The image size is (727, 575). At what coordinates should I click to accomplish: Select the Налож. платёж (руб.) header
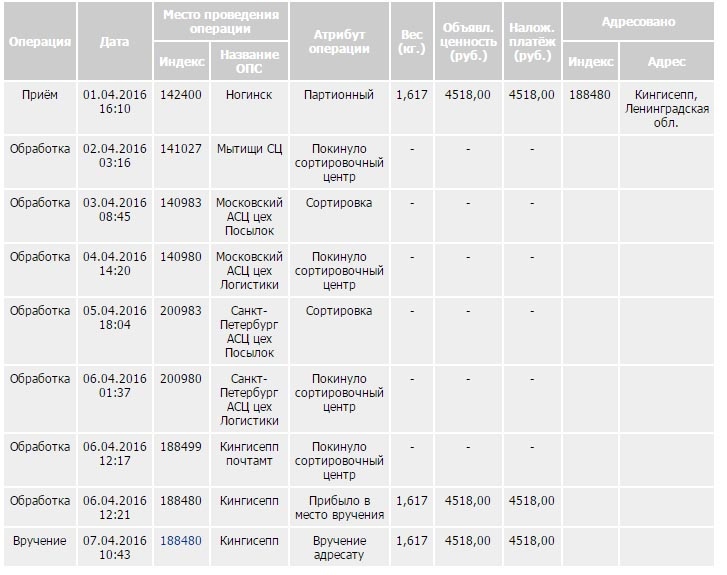pos(532,41)
